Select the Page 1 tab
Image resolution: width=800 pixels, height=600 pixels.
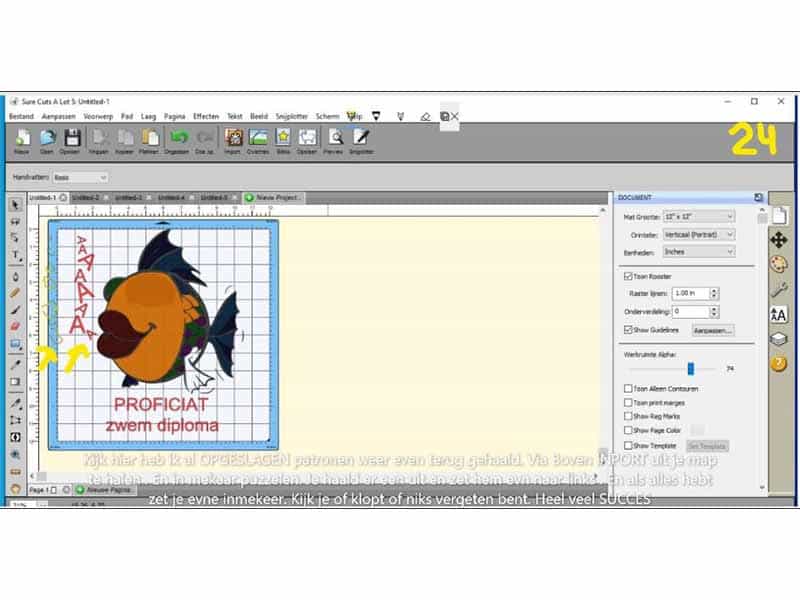click(x=42, y=490)
